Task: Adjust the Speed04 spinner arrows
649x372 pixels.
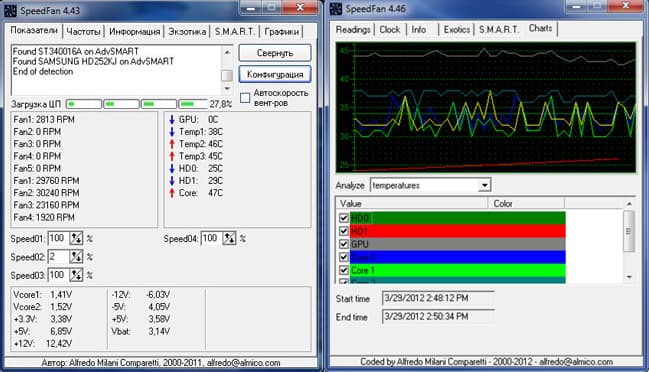Action: [x=229, y=238]
